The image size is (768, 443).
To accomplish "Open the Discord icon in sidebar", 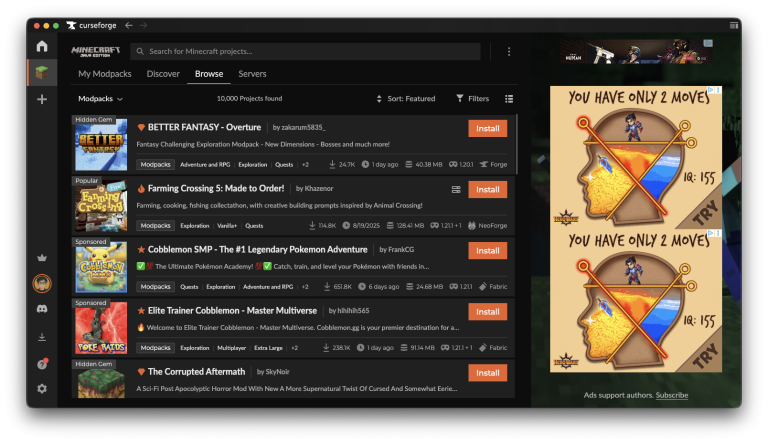I will [x=42, y=309].
